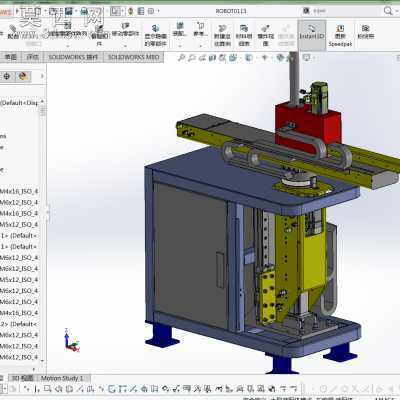Click 显示隐藏的零部件 Show Hidden Components
The image size is (400, 400).
156,35
